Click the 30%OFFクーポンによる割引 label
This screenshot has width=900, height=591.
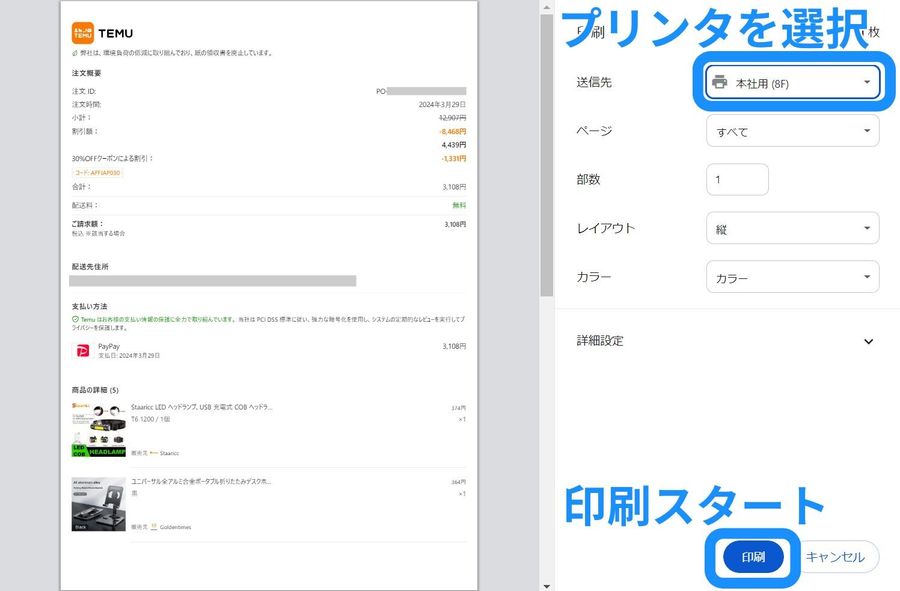112,158
